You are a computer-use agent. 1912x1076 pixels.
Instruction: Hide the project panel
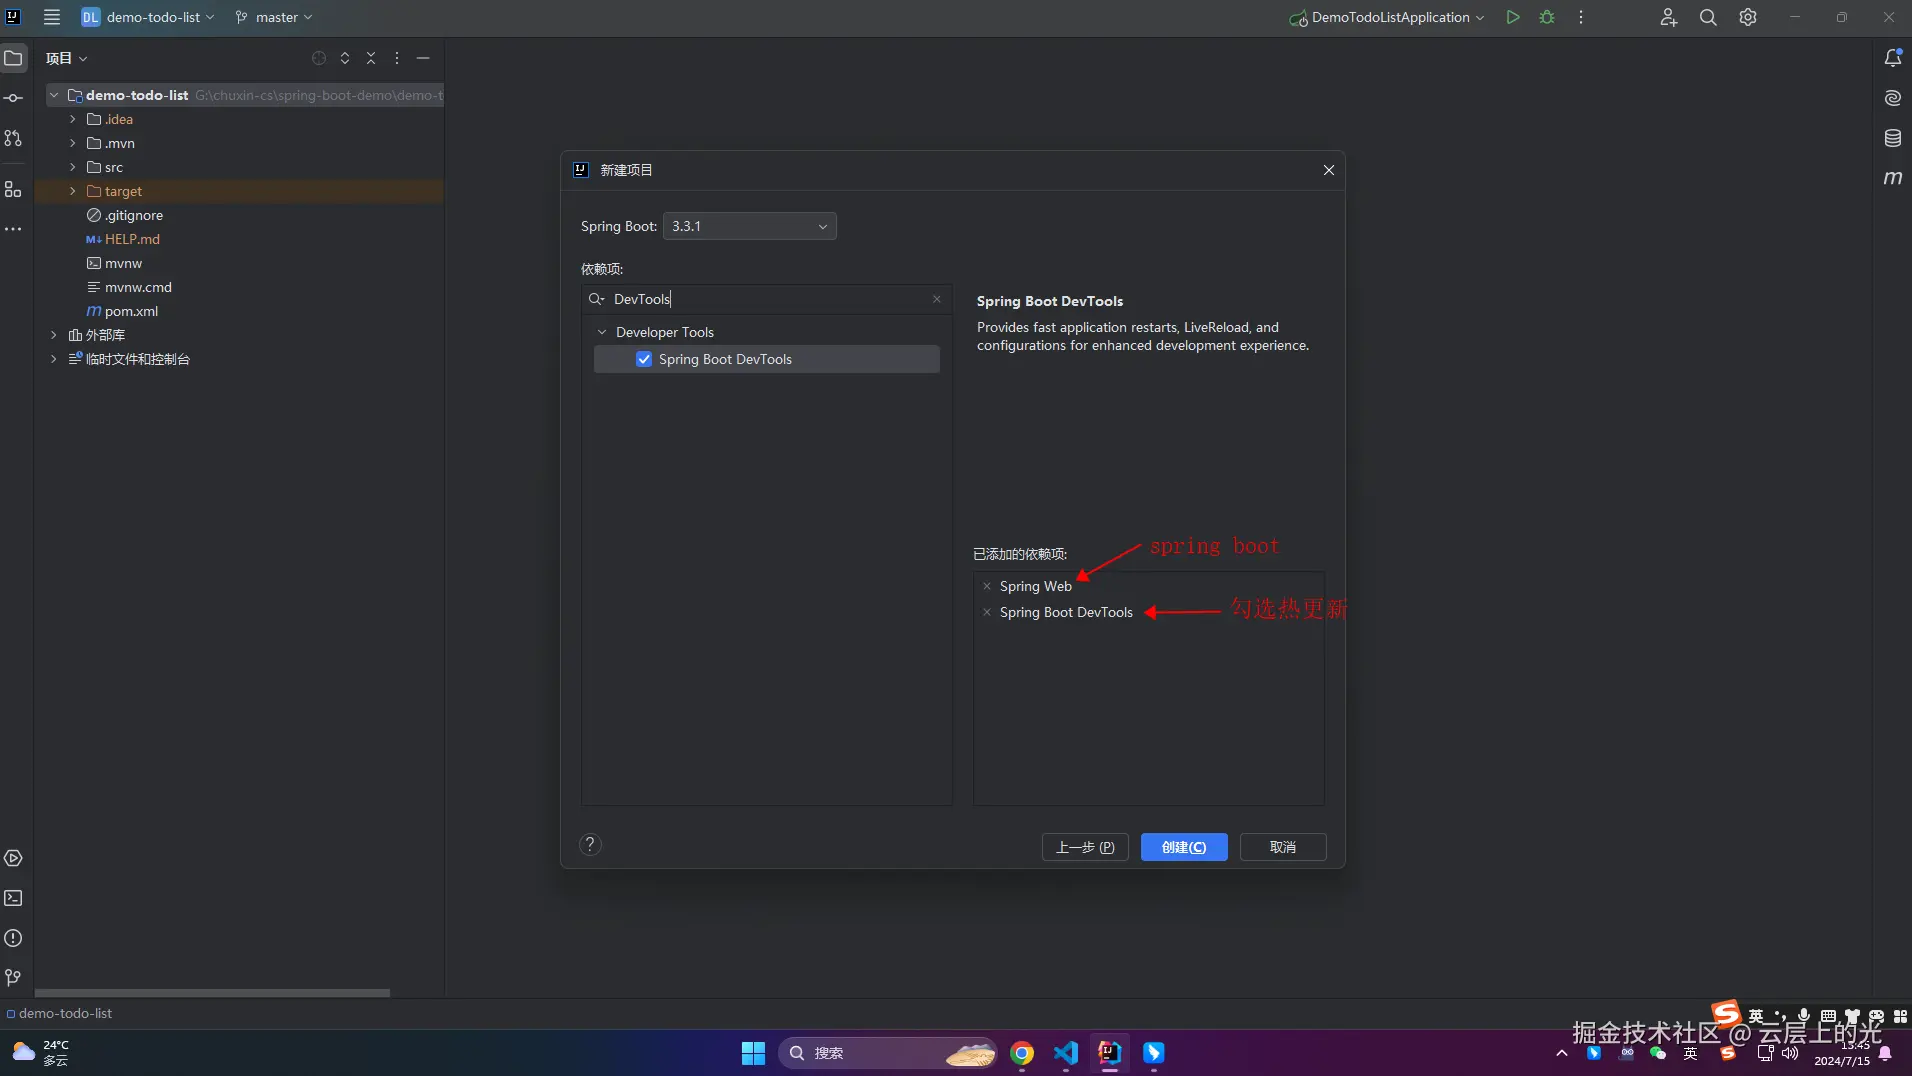(x=423, y=58)
